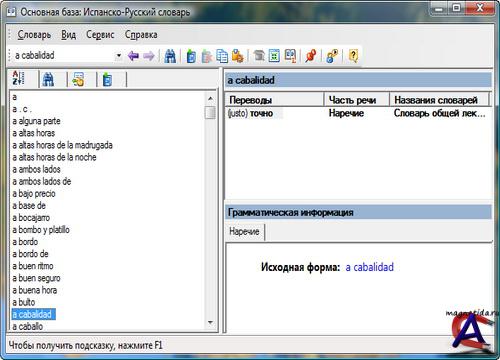Switch to the binoculars search tab in left panel

coord(48,79)
